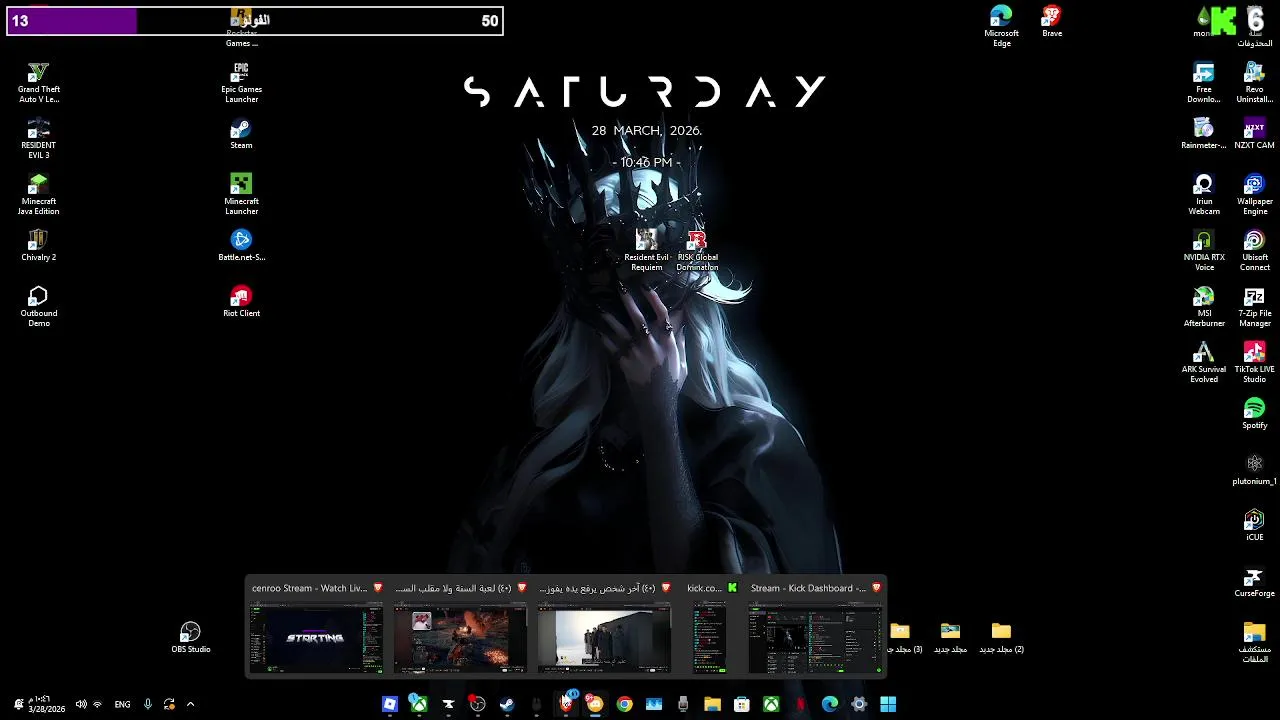Open the Rainmeter desktop shortcut
This screenshot has width=1280, height=720.
(x=1203, y=134)
